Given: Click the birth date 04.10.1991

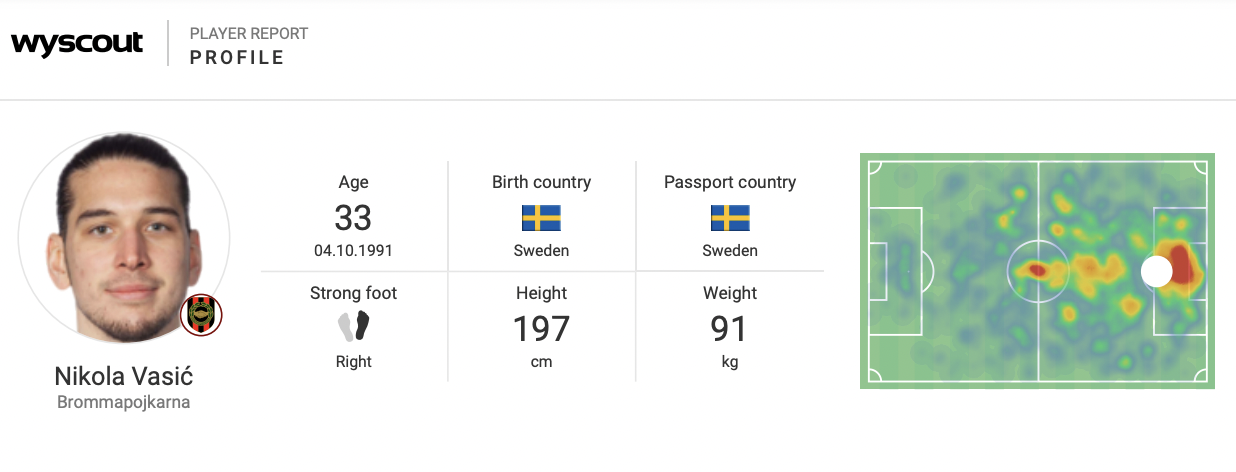Looking at the screenshot, I should click(353, 251).
